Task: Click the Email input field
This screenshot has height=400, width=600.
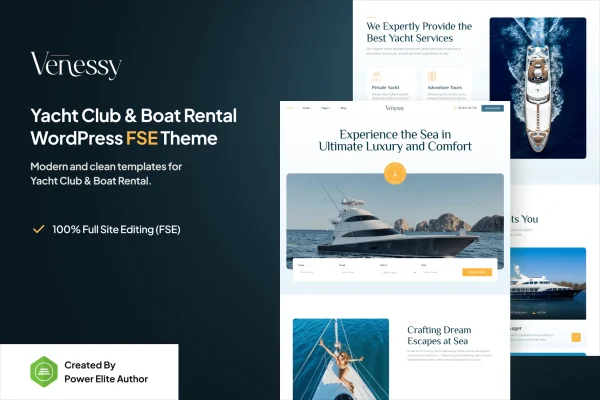Action: (356, 272)
